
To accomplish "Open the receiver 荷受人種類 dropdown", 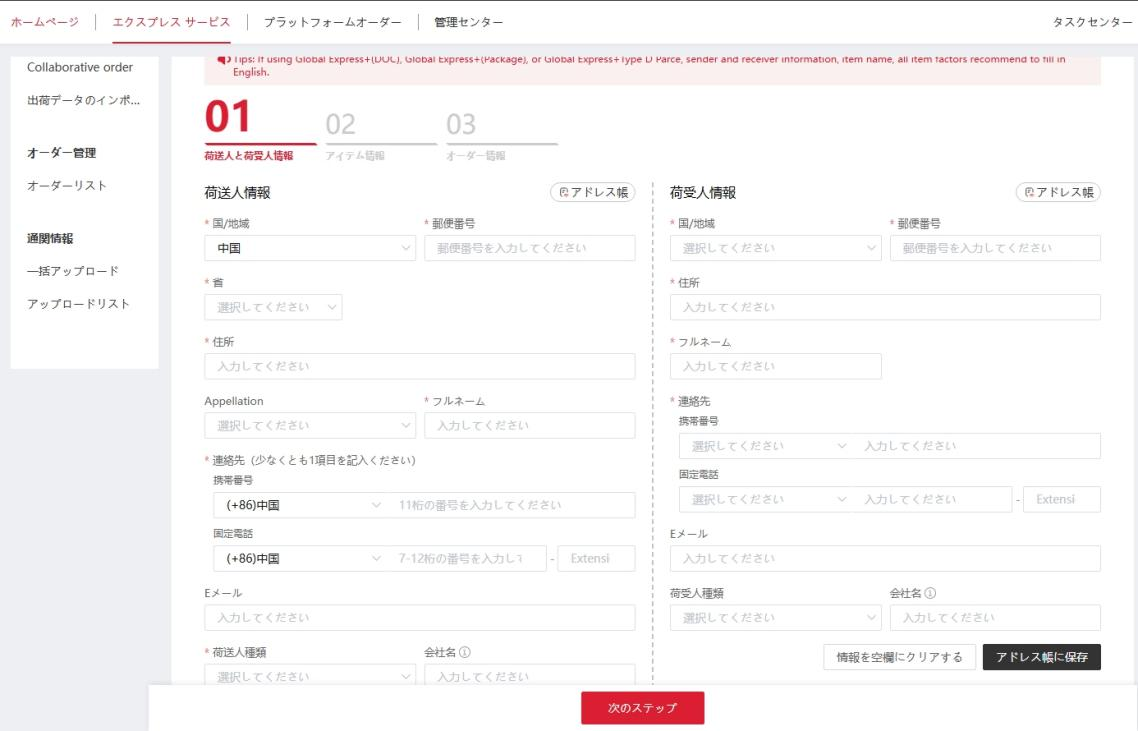I will (x=775, y=617).
